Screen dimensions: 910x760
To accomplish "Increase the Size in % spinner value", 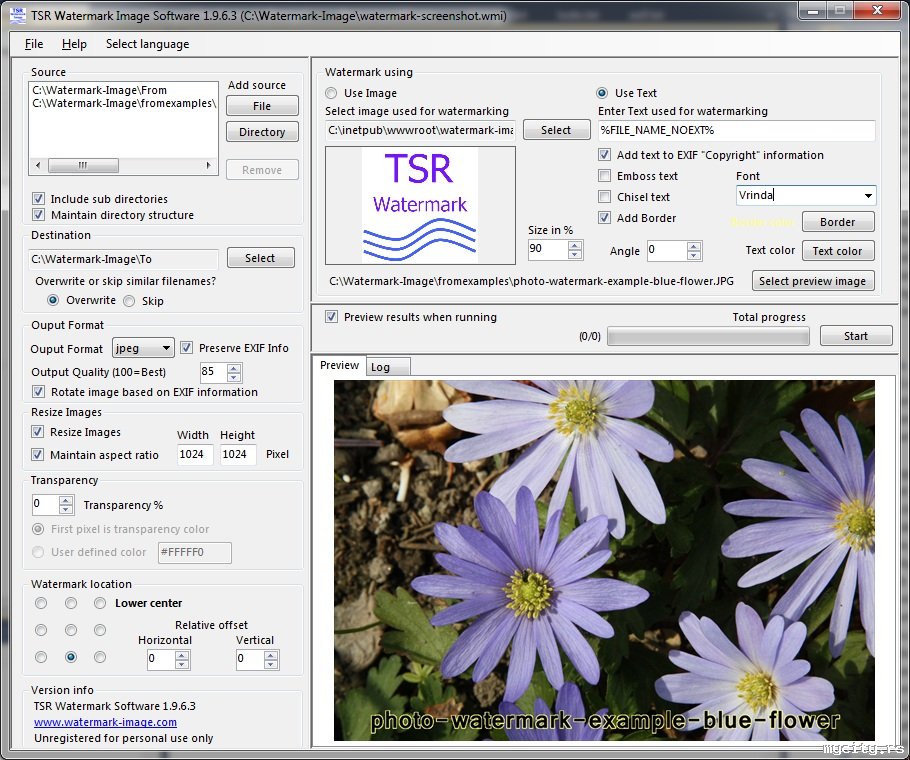I will 575,245.
